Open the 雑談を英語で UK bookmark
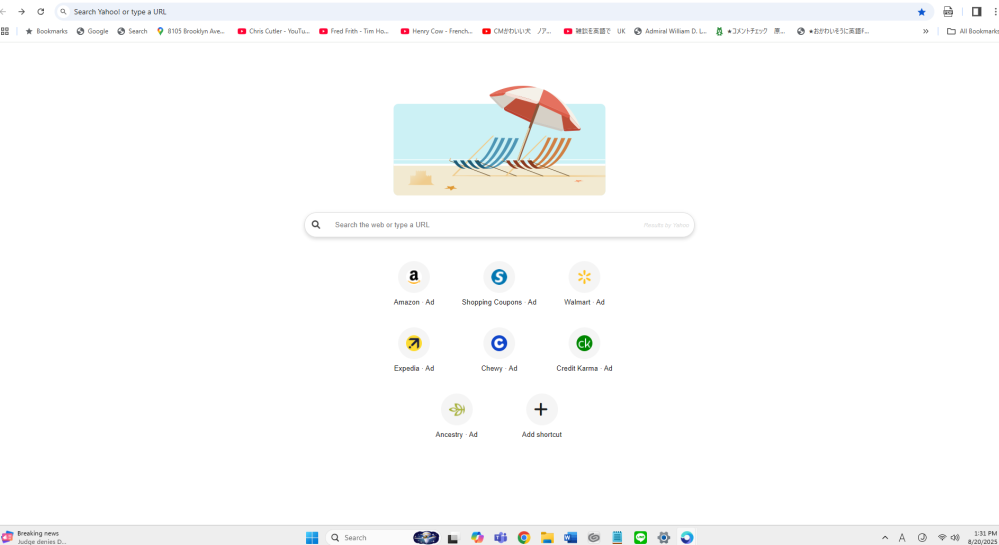 (x=594, y=31)
